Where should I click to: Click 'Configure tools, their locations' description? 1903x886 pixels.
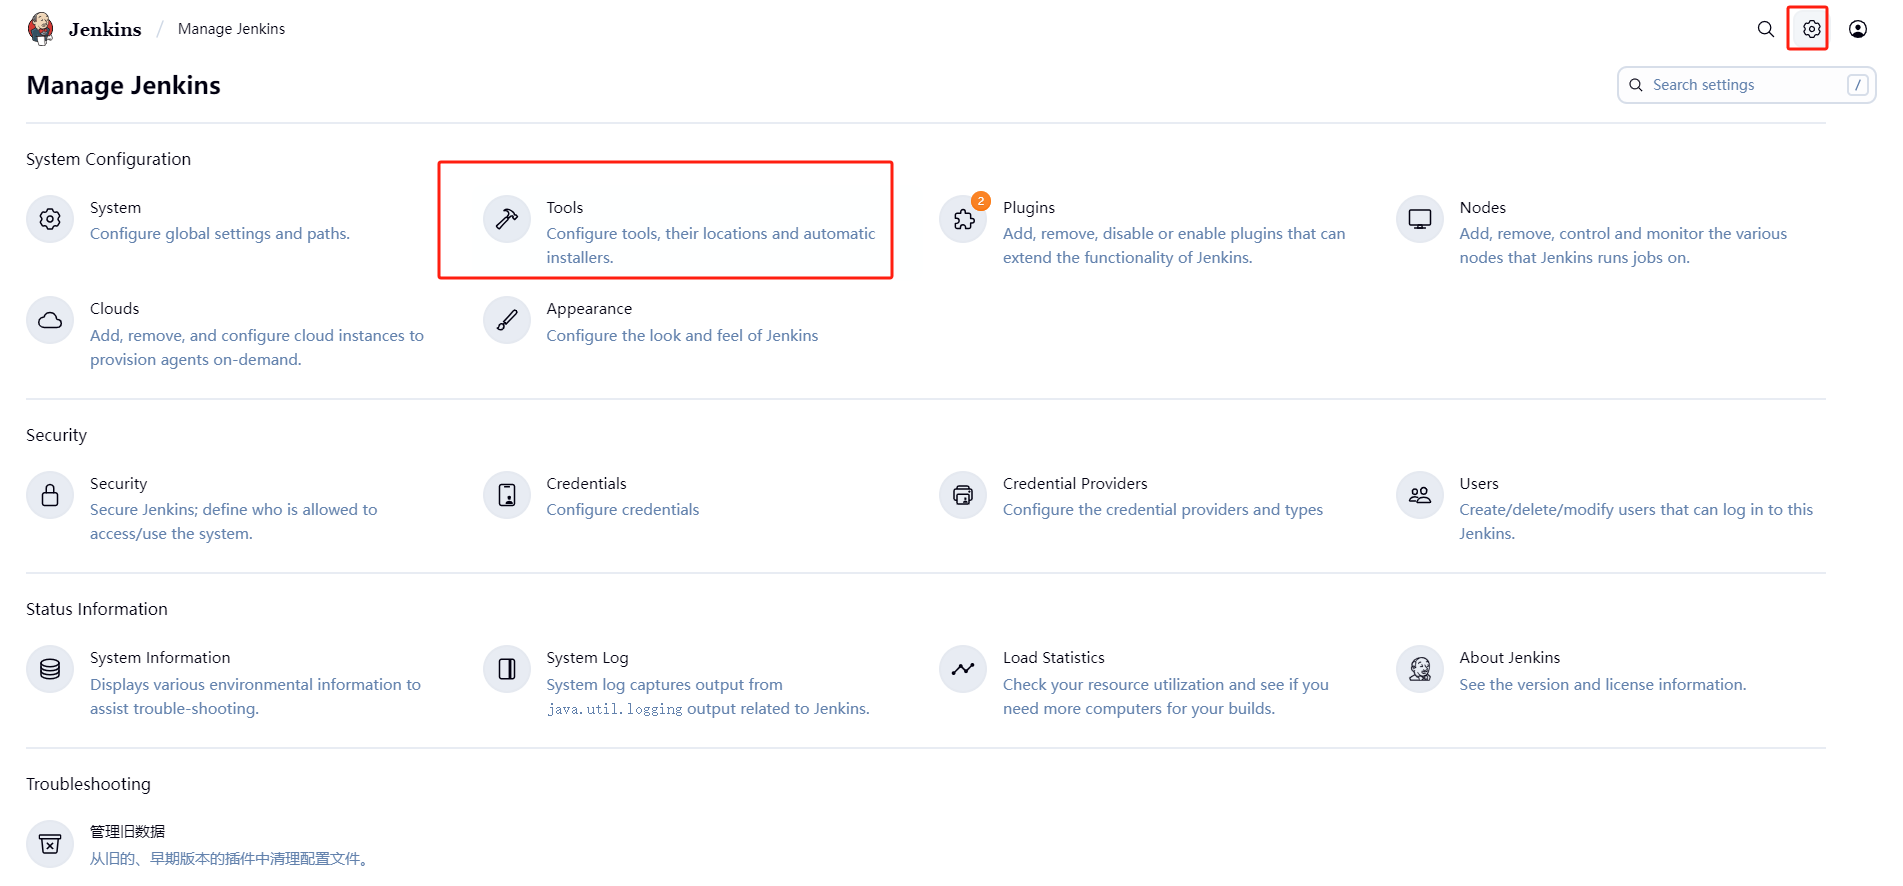coord(710,245)
